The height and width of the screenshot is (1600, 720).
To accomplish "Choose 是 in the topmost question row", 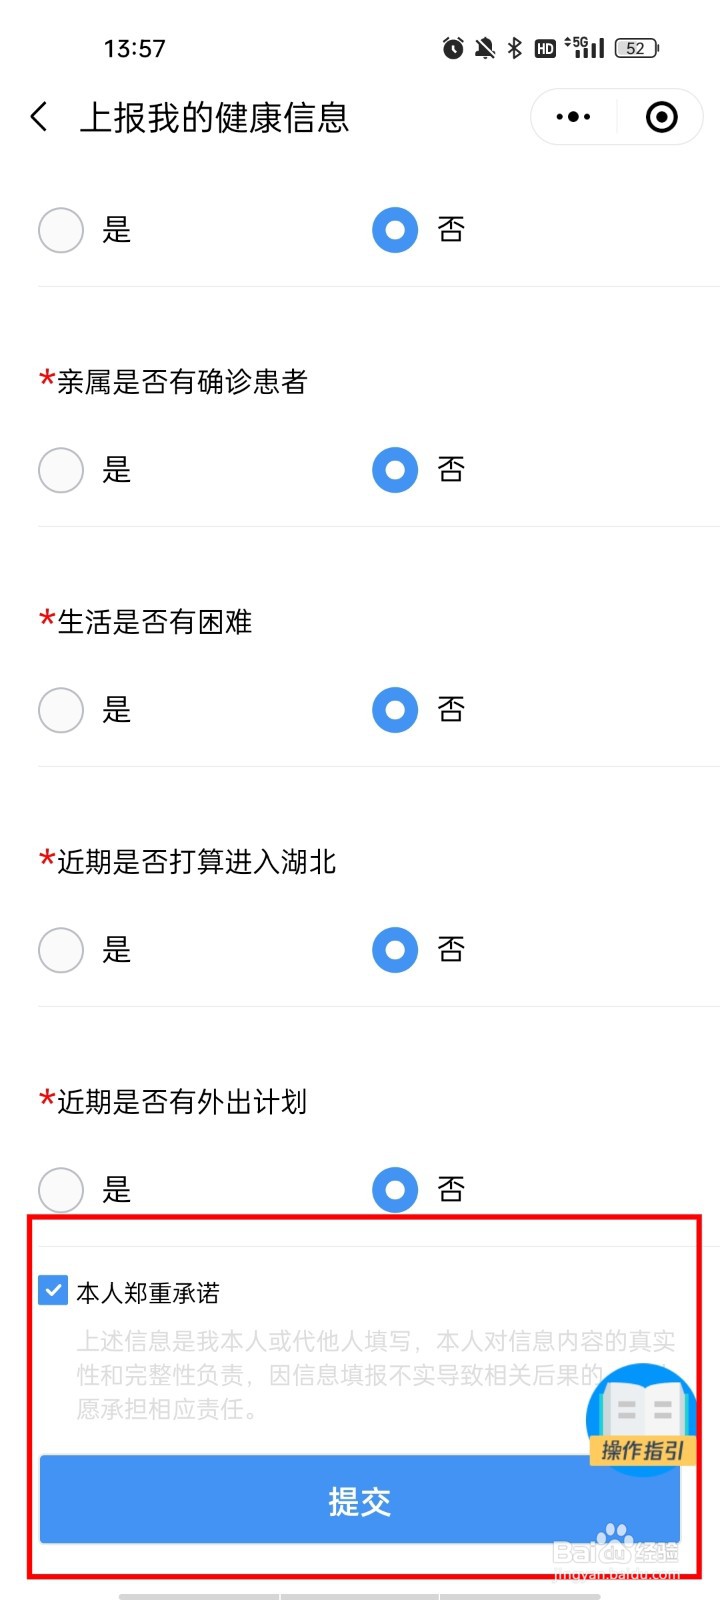I will [x=61, y=230].
